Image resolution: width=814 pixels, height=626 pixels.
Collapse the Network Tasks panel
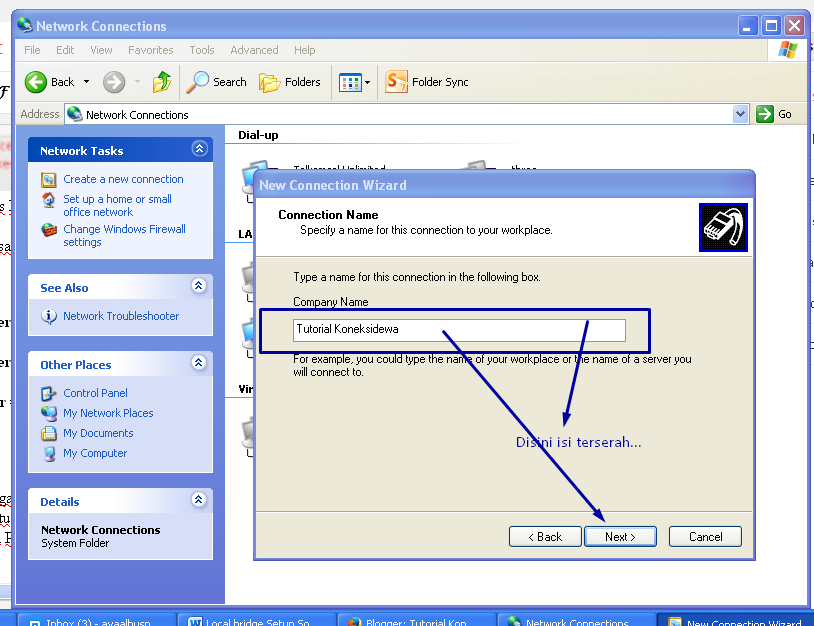pyautogui.click(x=199, y=148)
